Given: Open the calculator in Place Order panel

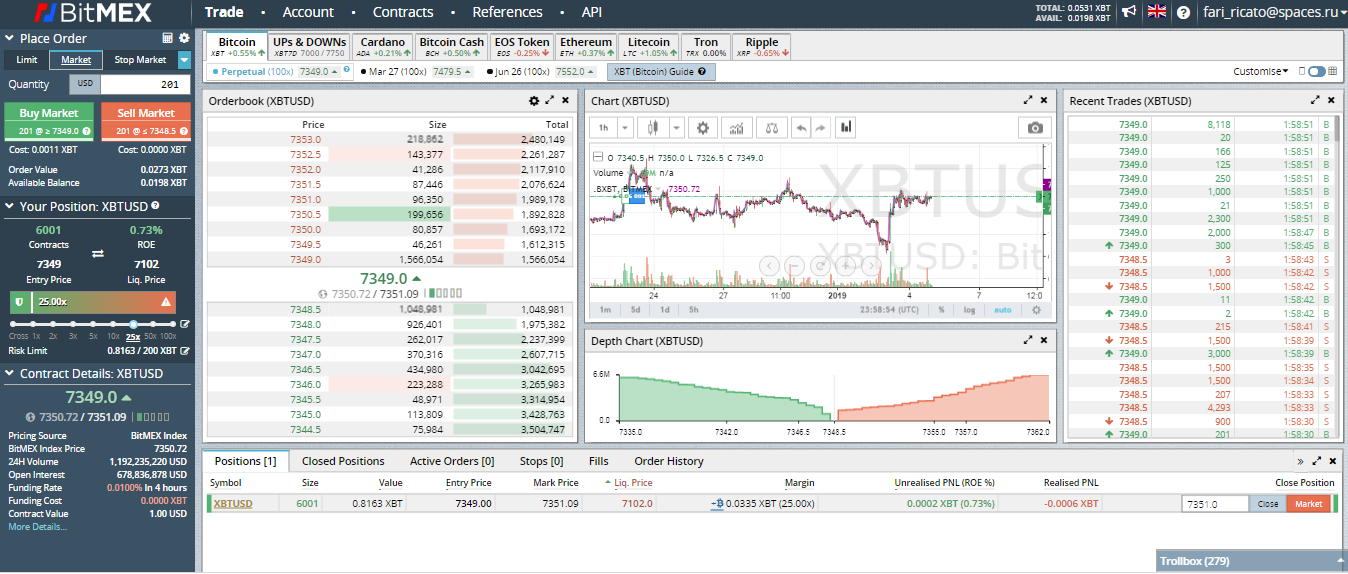Looking at the screenshot, I should (167, 38).
